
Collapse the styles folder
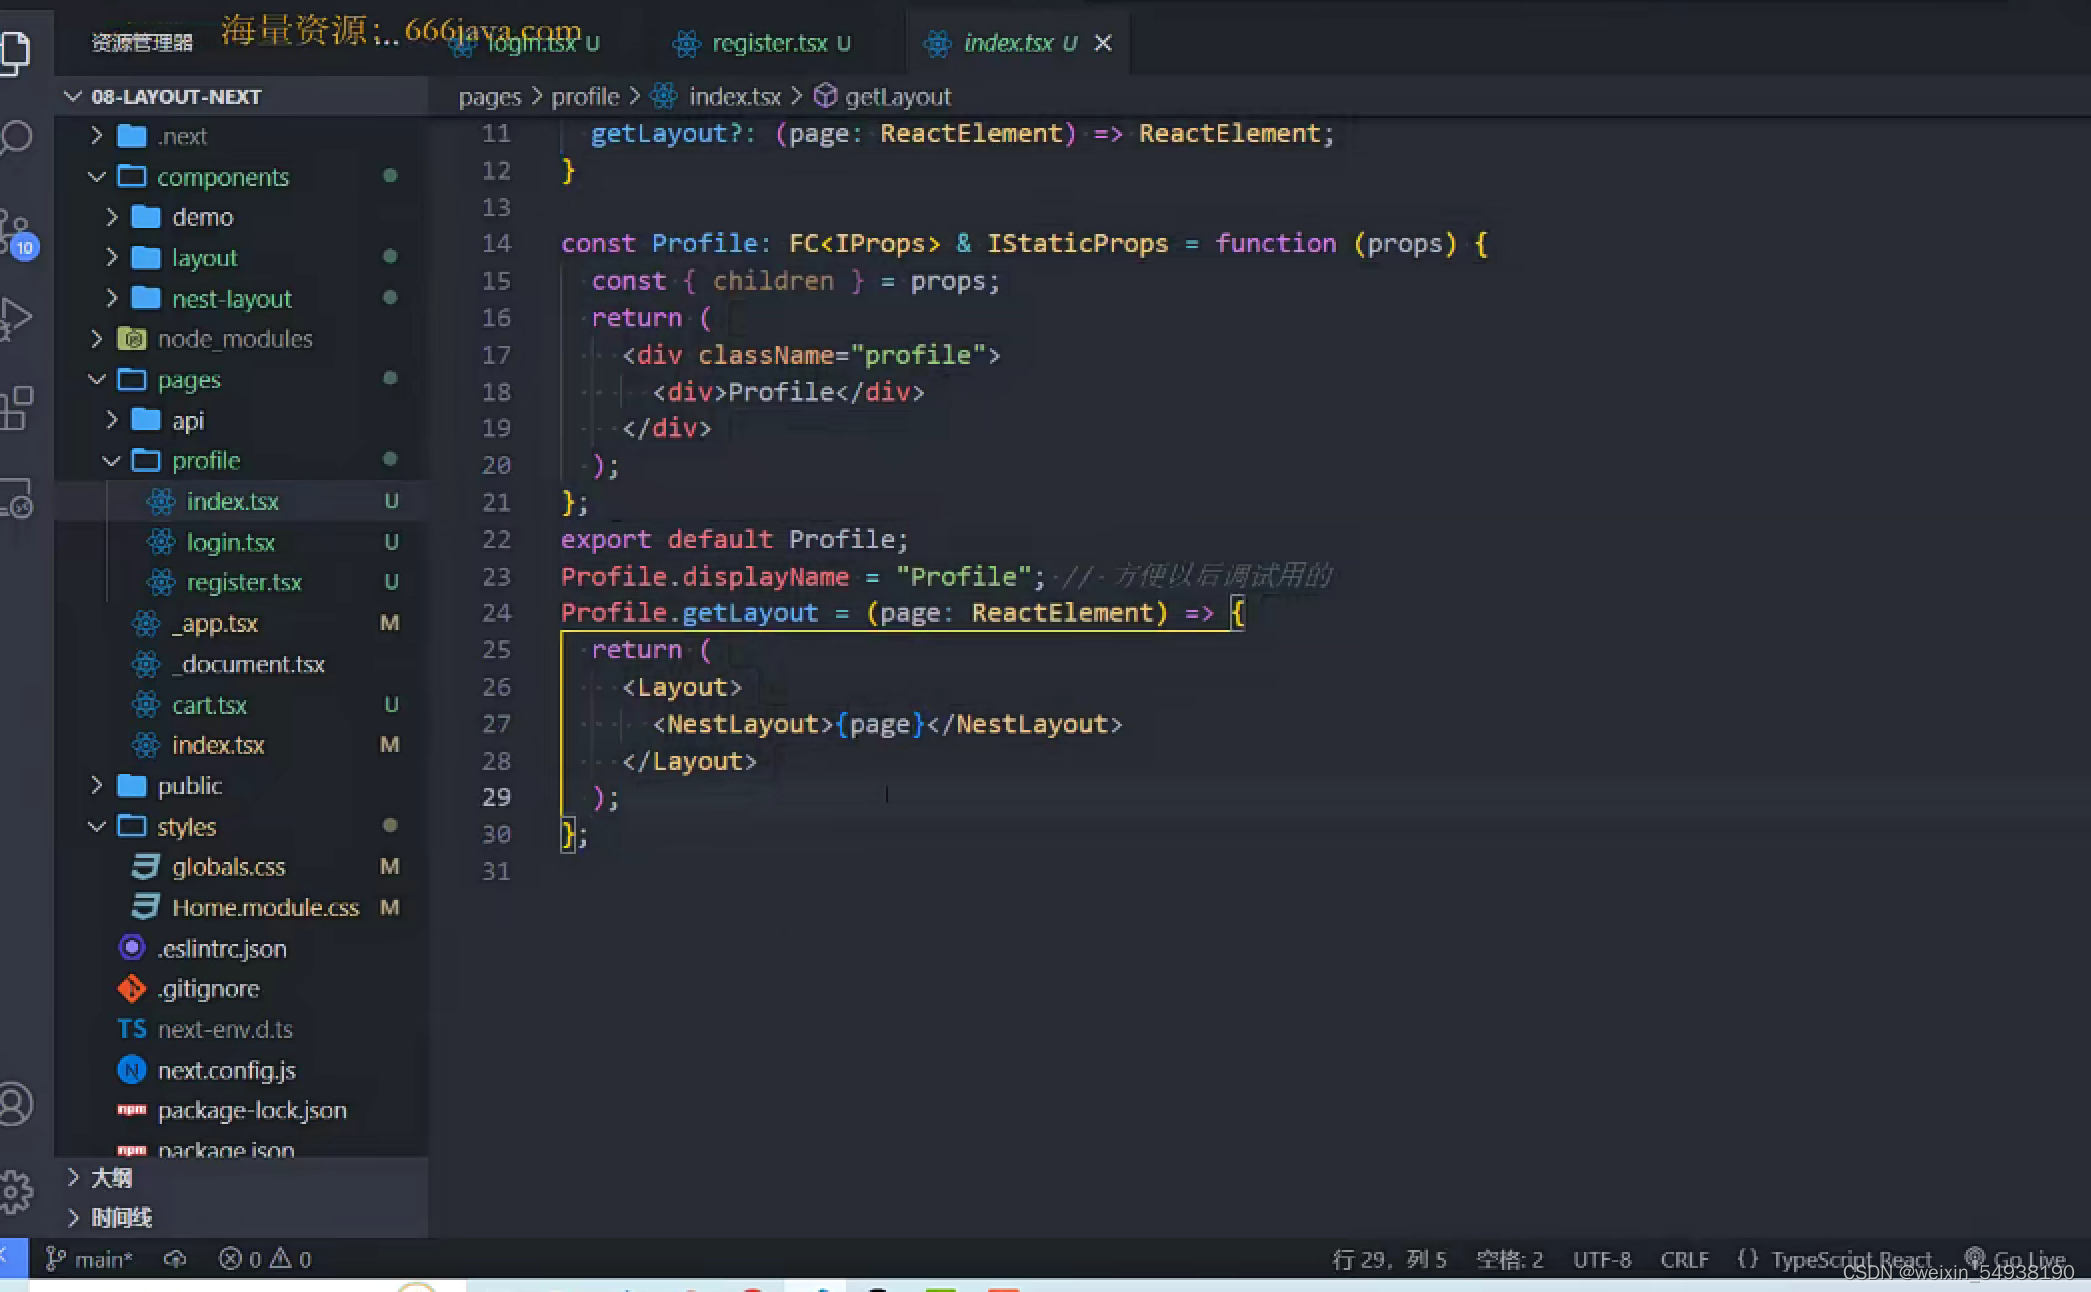pyautogui.click(x=241, y=827)
